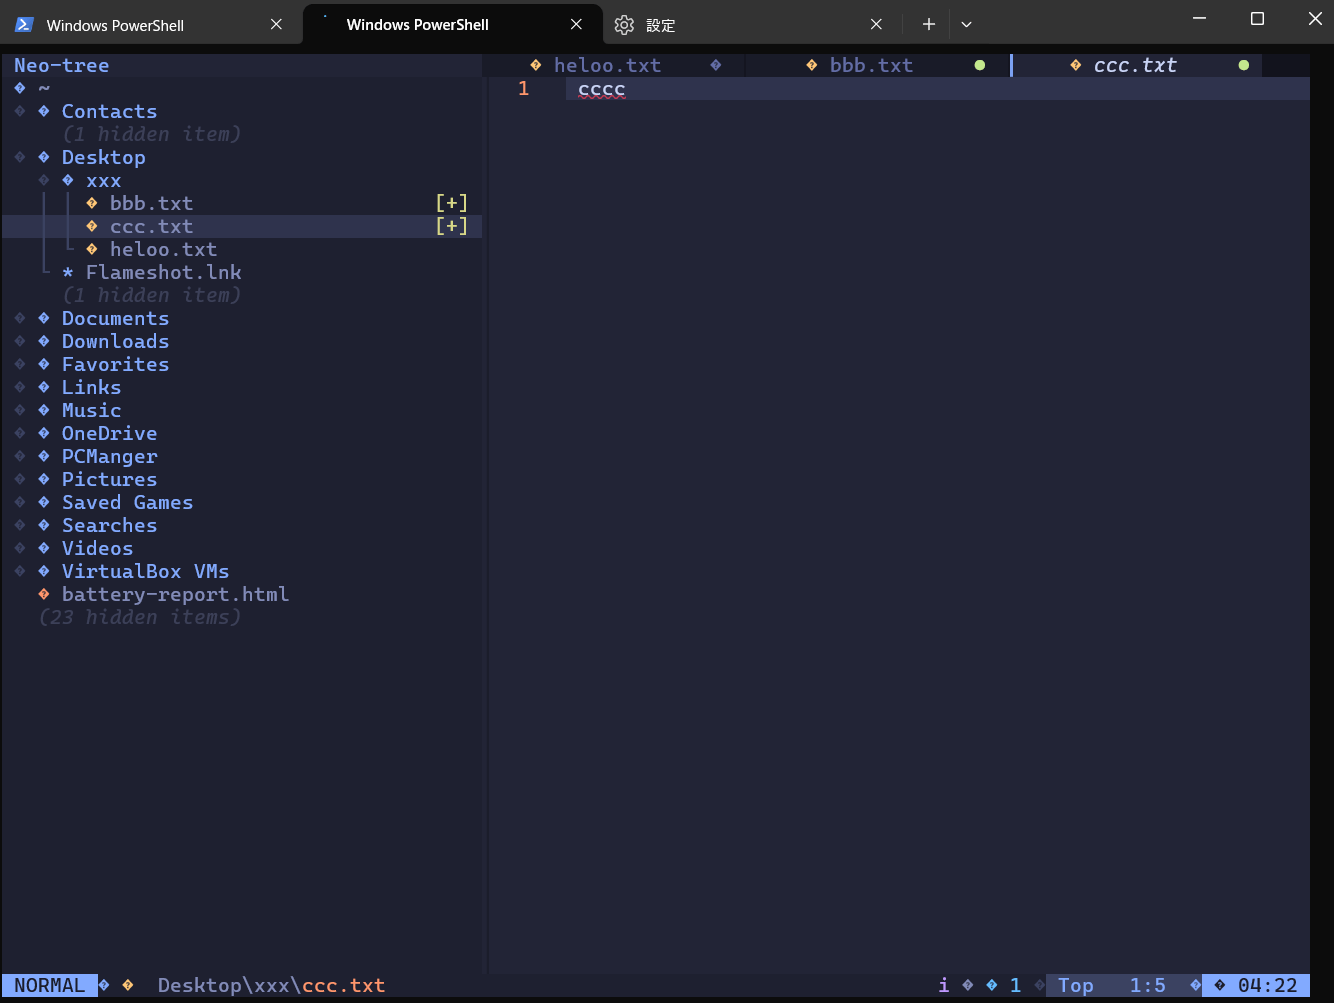Click the [+] marker next to bbb.txt
Screen dimensions: 1334x1003
coord(452,203)
